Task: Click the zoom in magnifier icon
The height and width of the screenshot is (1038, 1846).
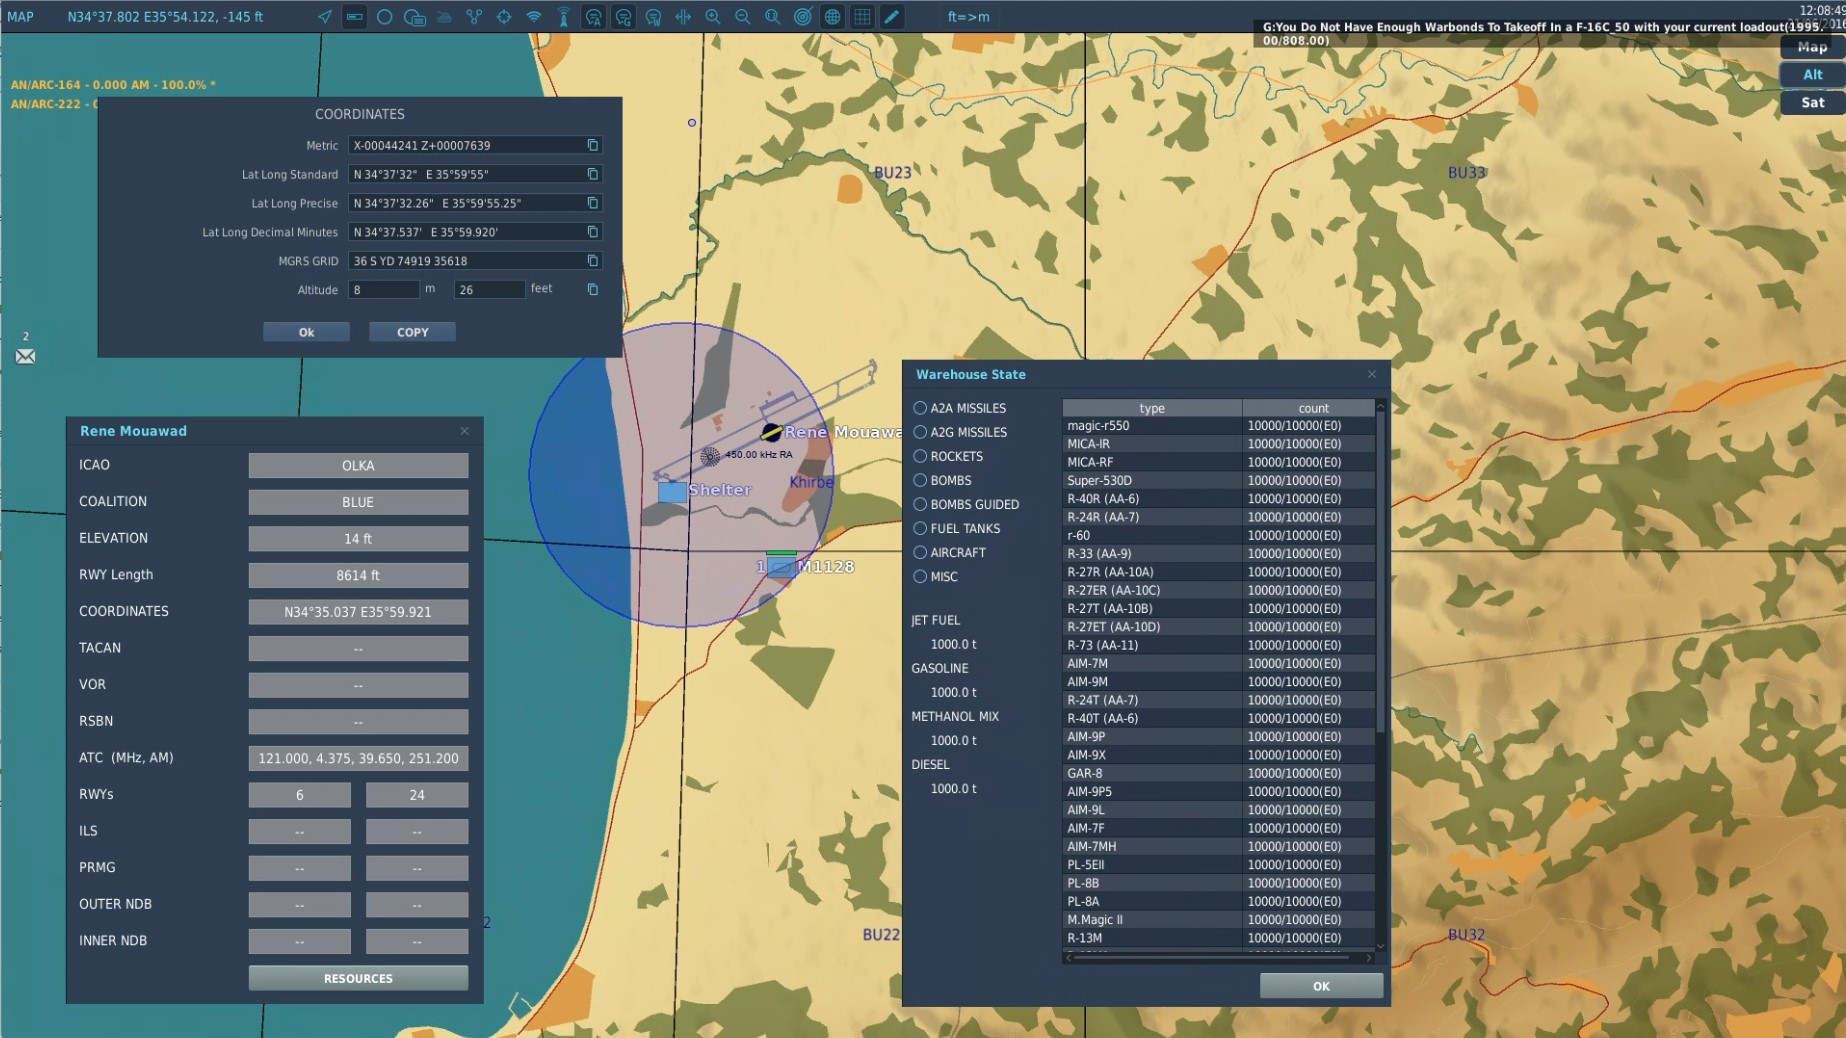Action: pos(713,17)
